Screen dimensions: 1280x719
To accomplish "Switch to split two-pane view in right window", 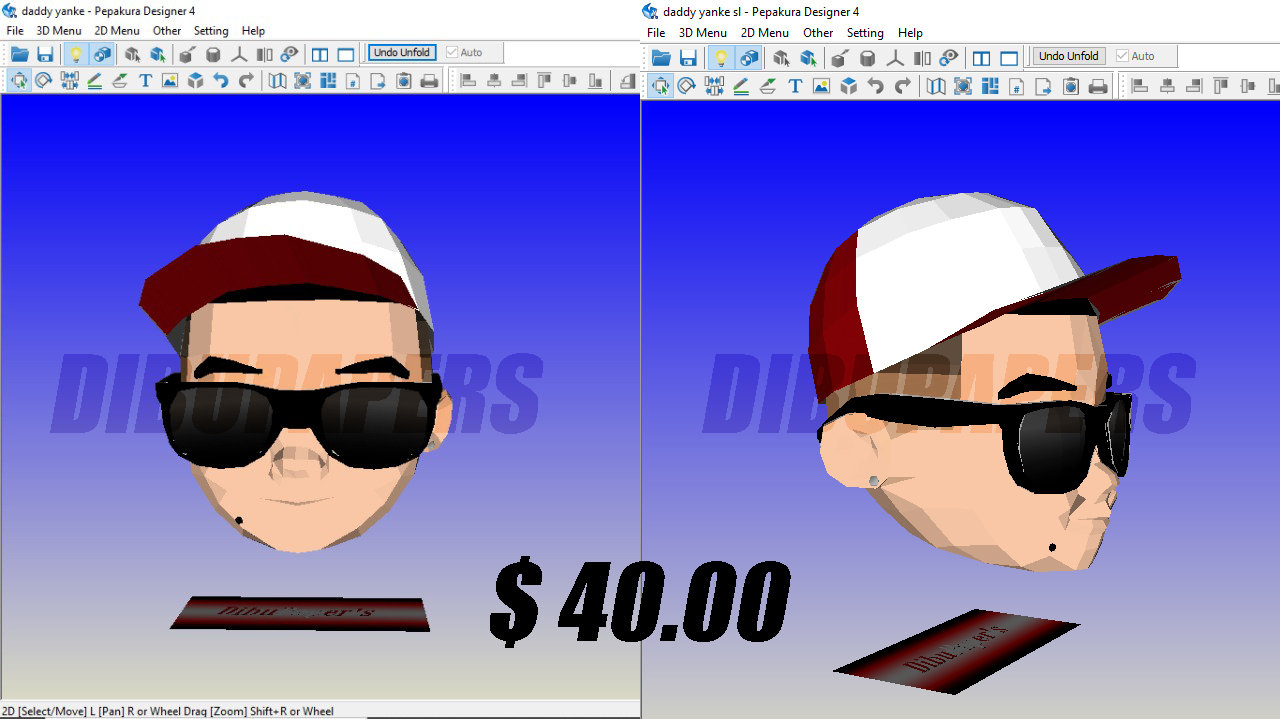I will click(982, 58).
